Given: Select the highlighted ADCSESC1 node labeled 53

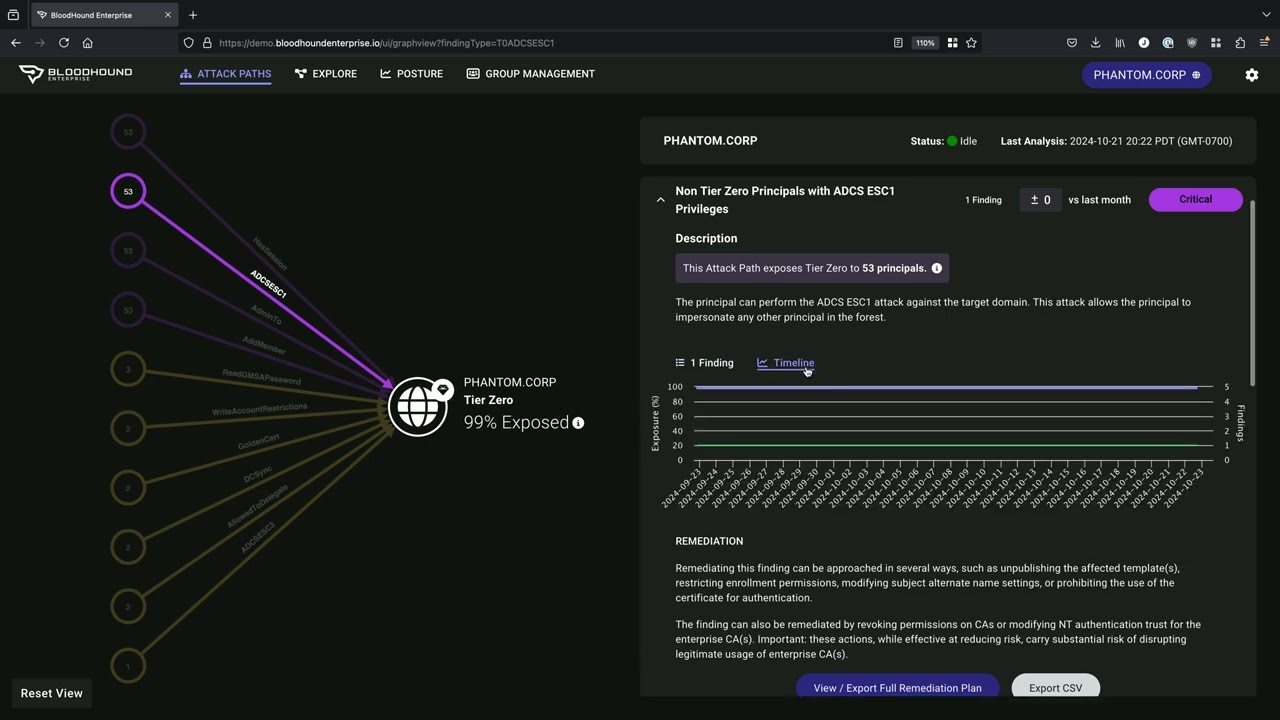Looking at the screenshot, I should pyautogui.click(x=128, y=191).
